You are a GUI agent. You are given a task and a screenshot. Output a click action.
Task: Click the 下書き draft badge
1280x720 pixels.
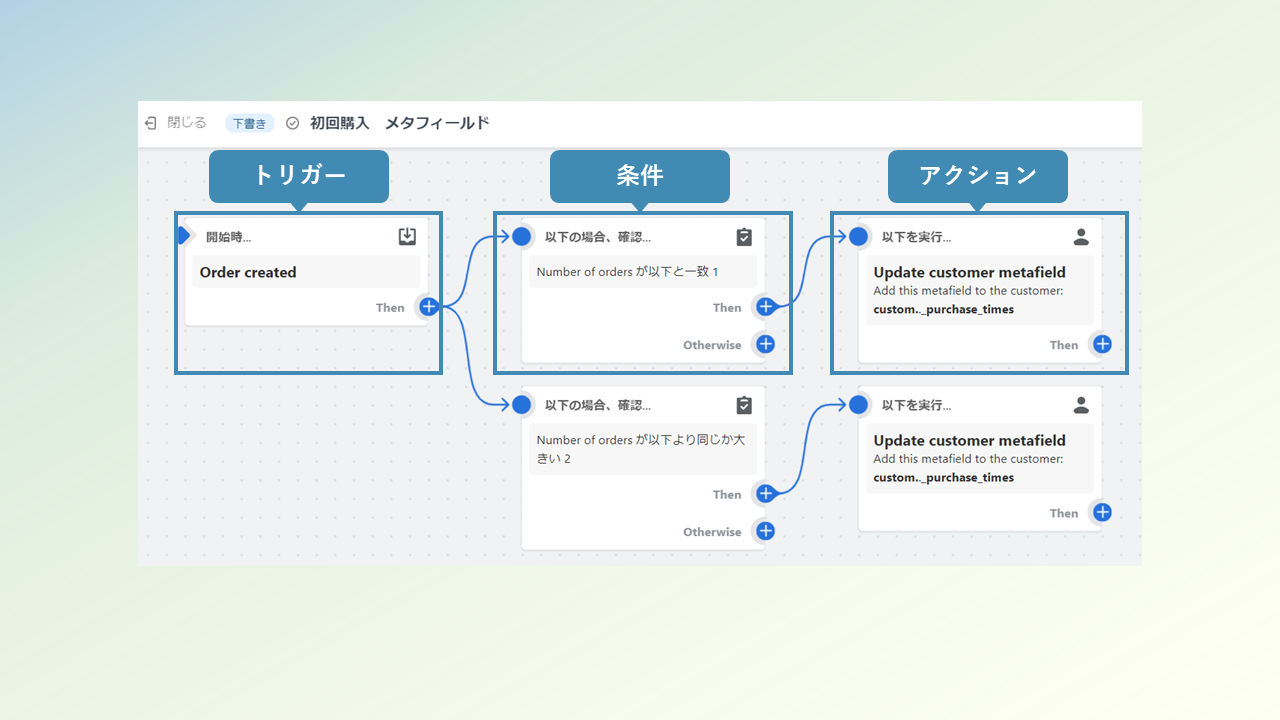tap(249, 123)
